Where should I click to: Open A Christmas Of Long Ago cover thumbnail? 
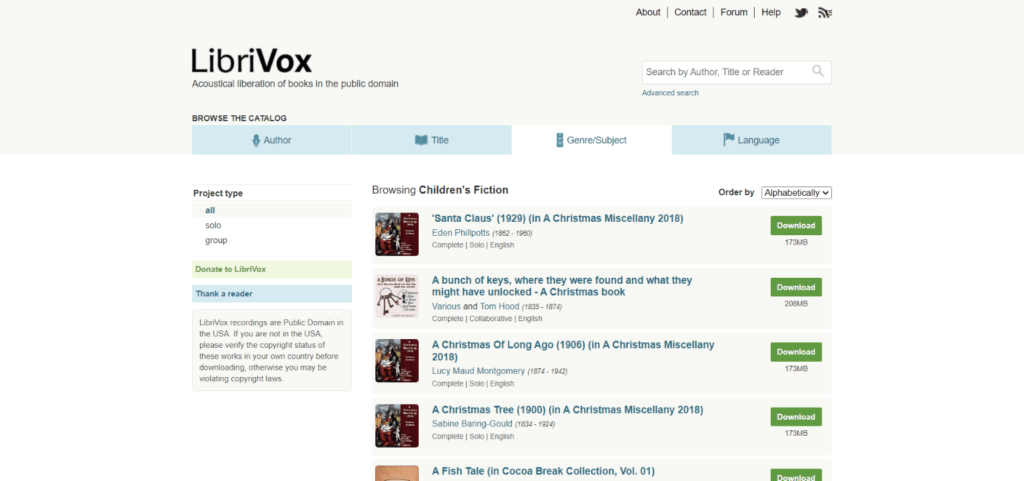pos(396,360)
